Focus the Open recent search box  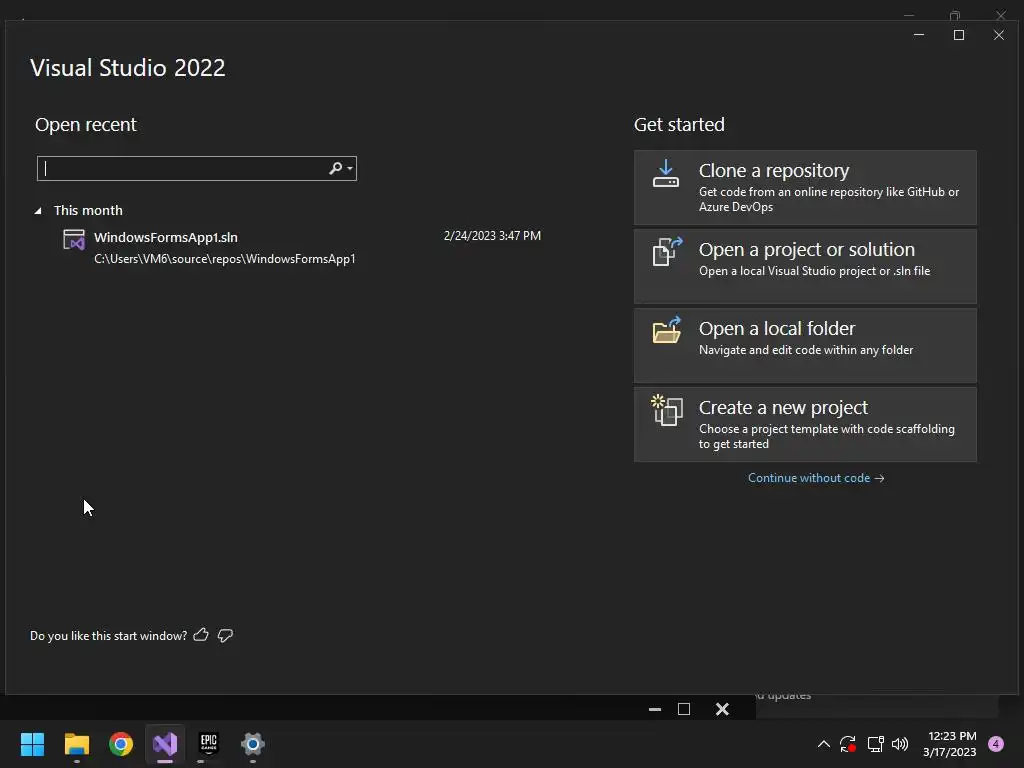click(x=197, y=168)
